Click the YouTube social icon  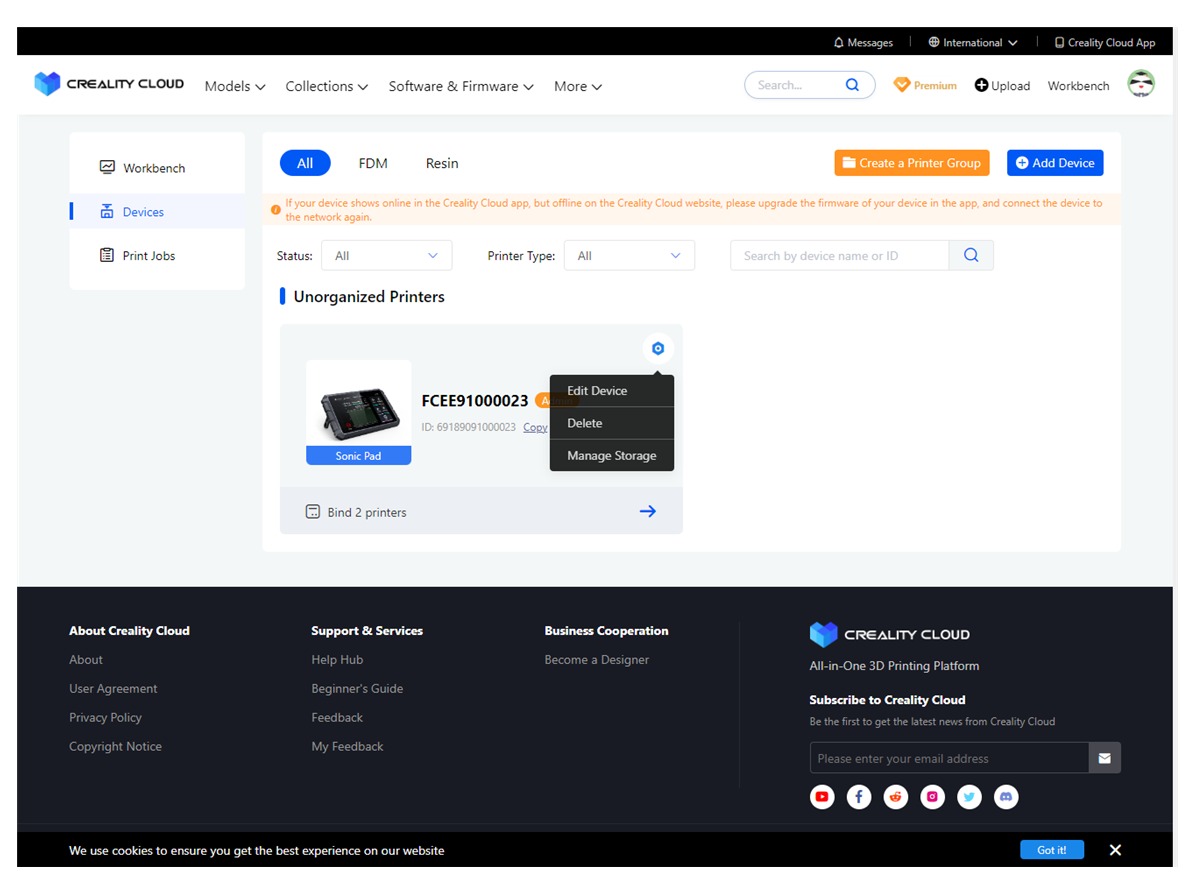pyautogui.click(x=822, y=797)
